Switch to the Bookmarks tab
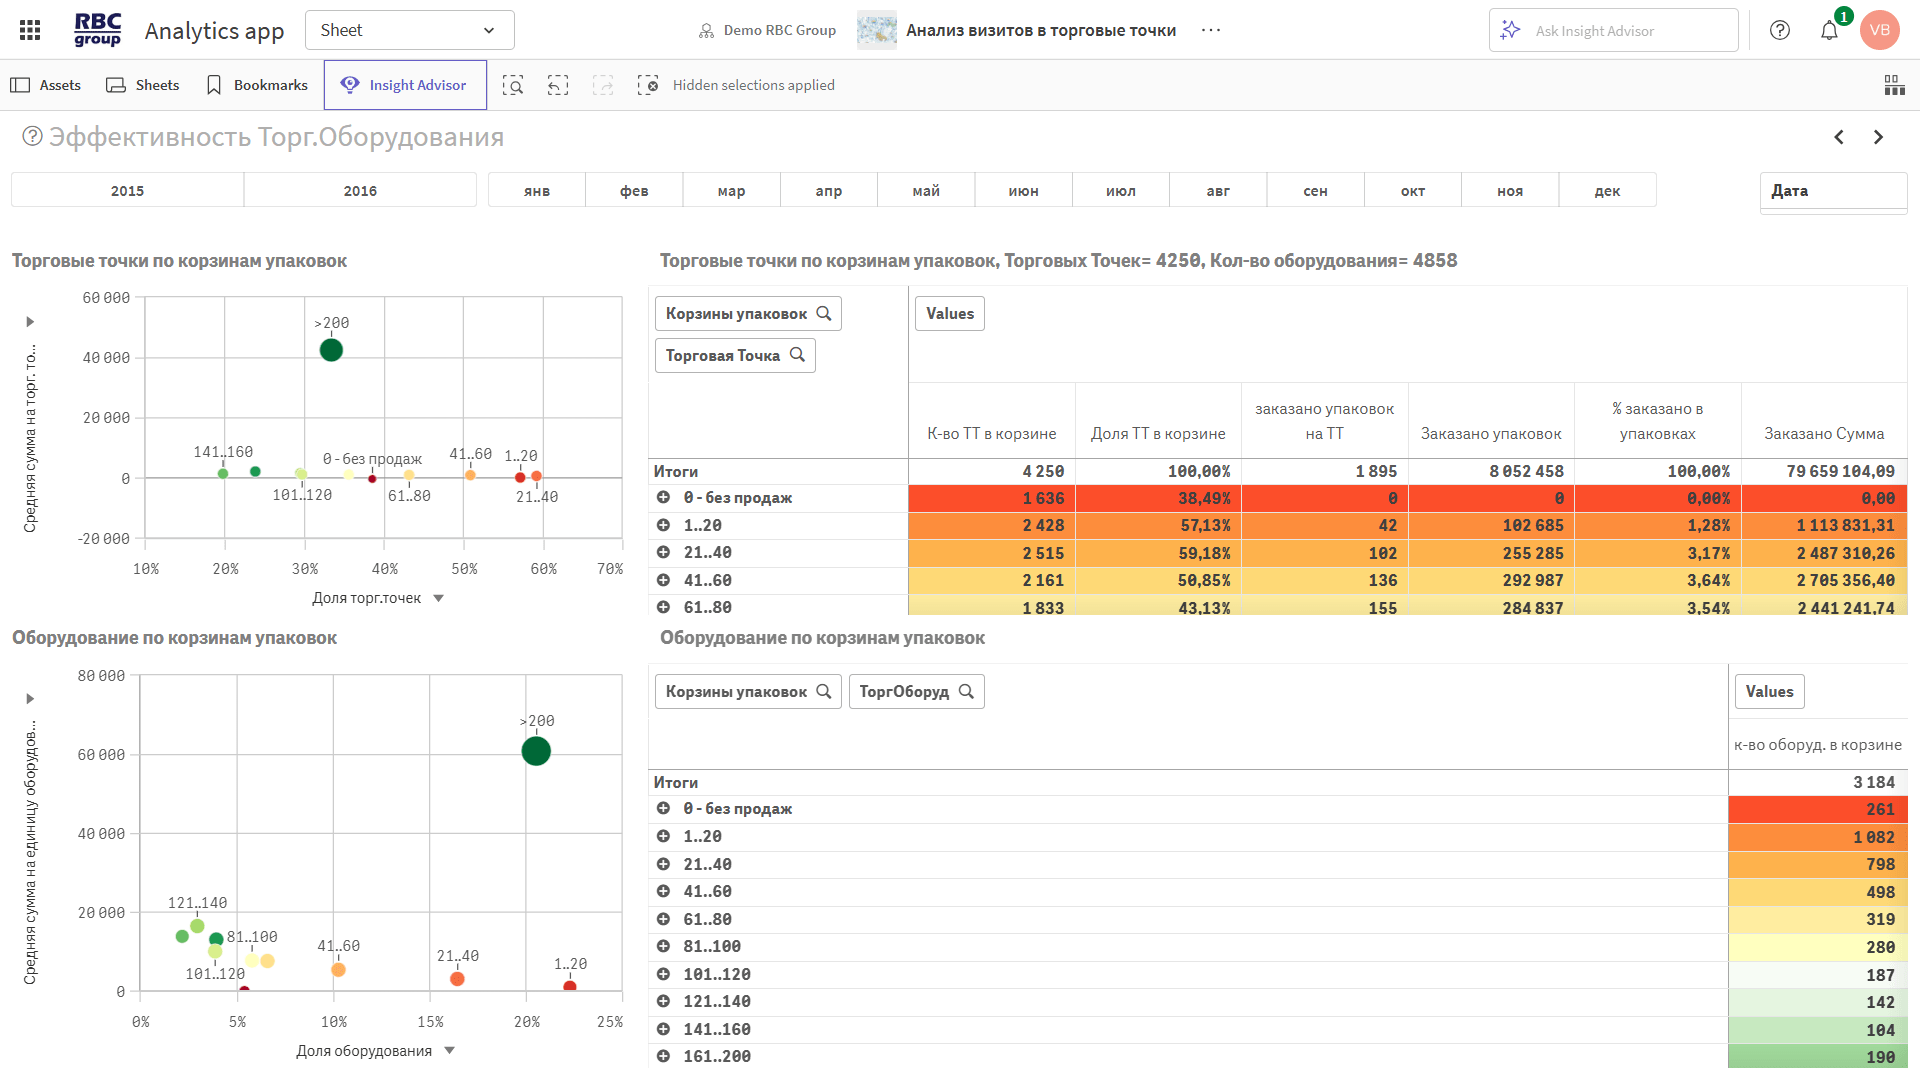Viewport: 1920px width, 1080px height. click(x=256, y=85)
